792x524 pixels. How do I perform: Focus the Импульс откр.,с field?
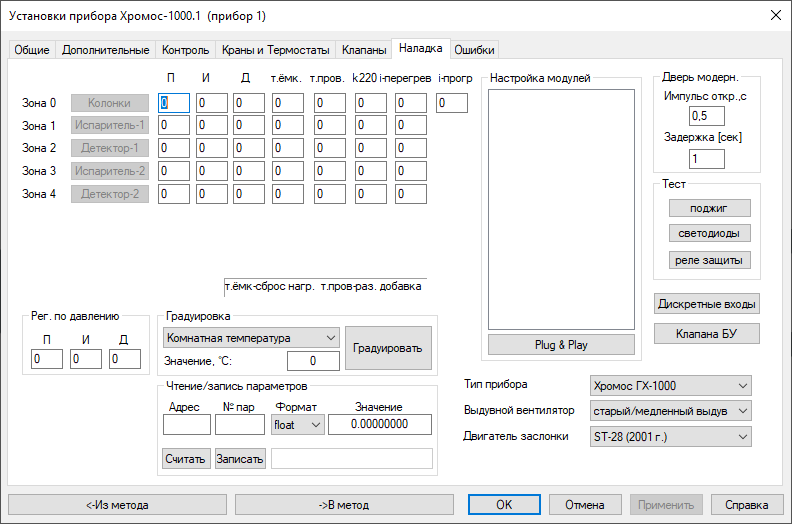coord(707,116)
